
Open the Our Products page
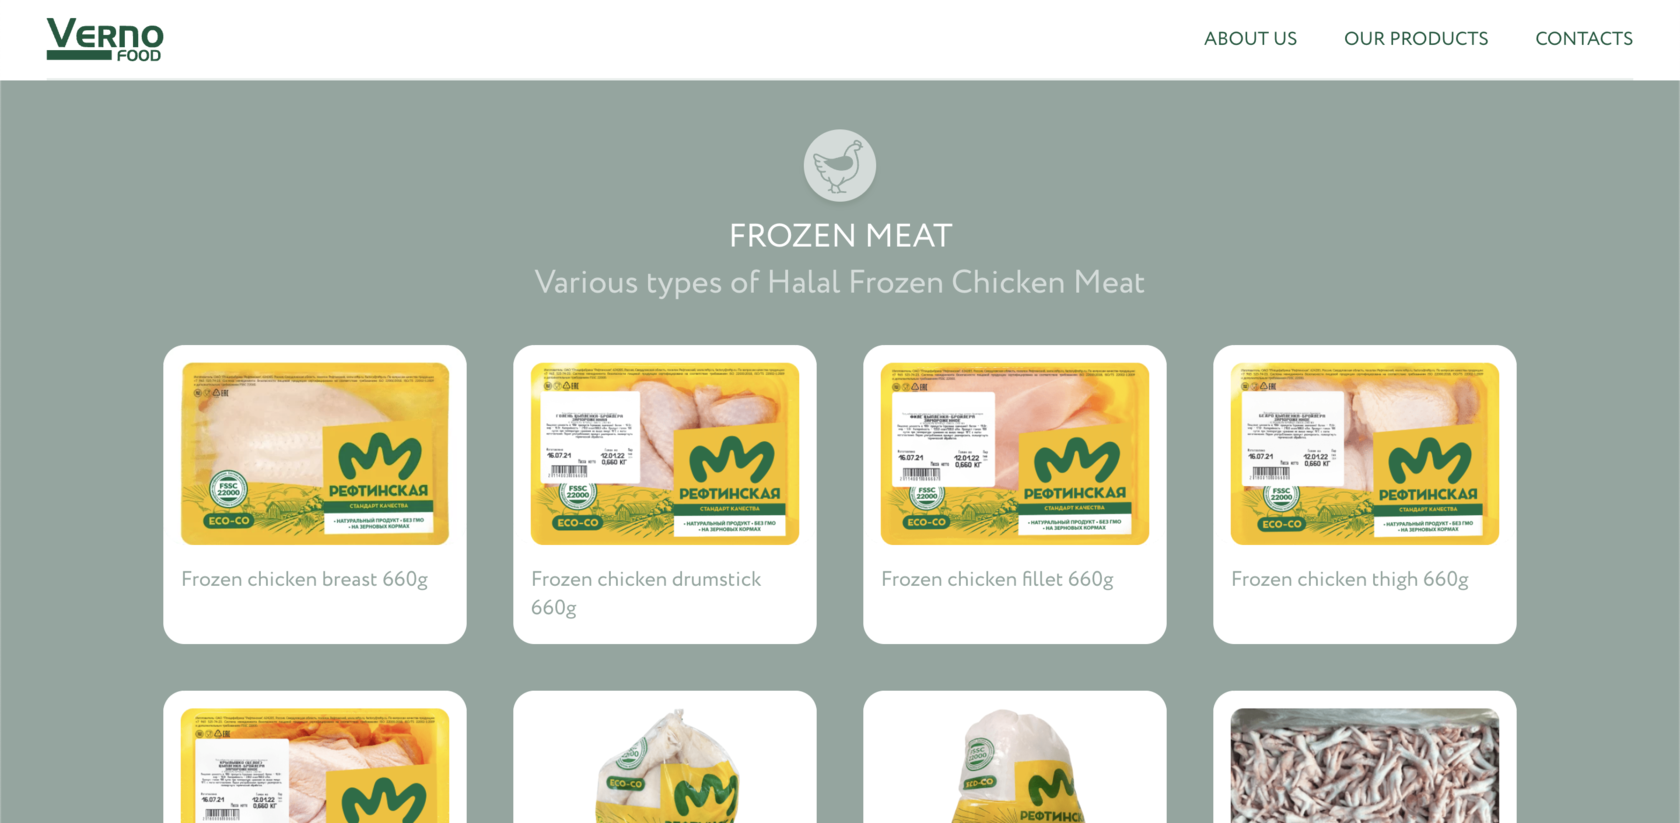point(1416,38)
